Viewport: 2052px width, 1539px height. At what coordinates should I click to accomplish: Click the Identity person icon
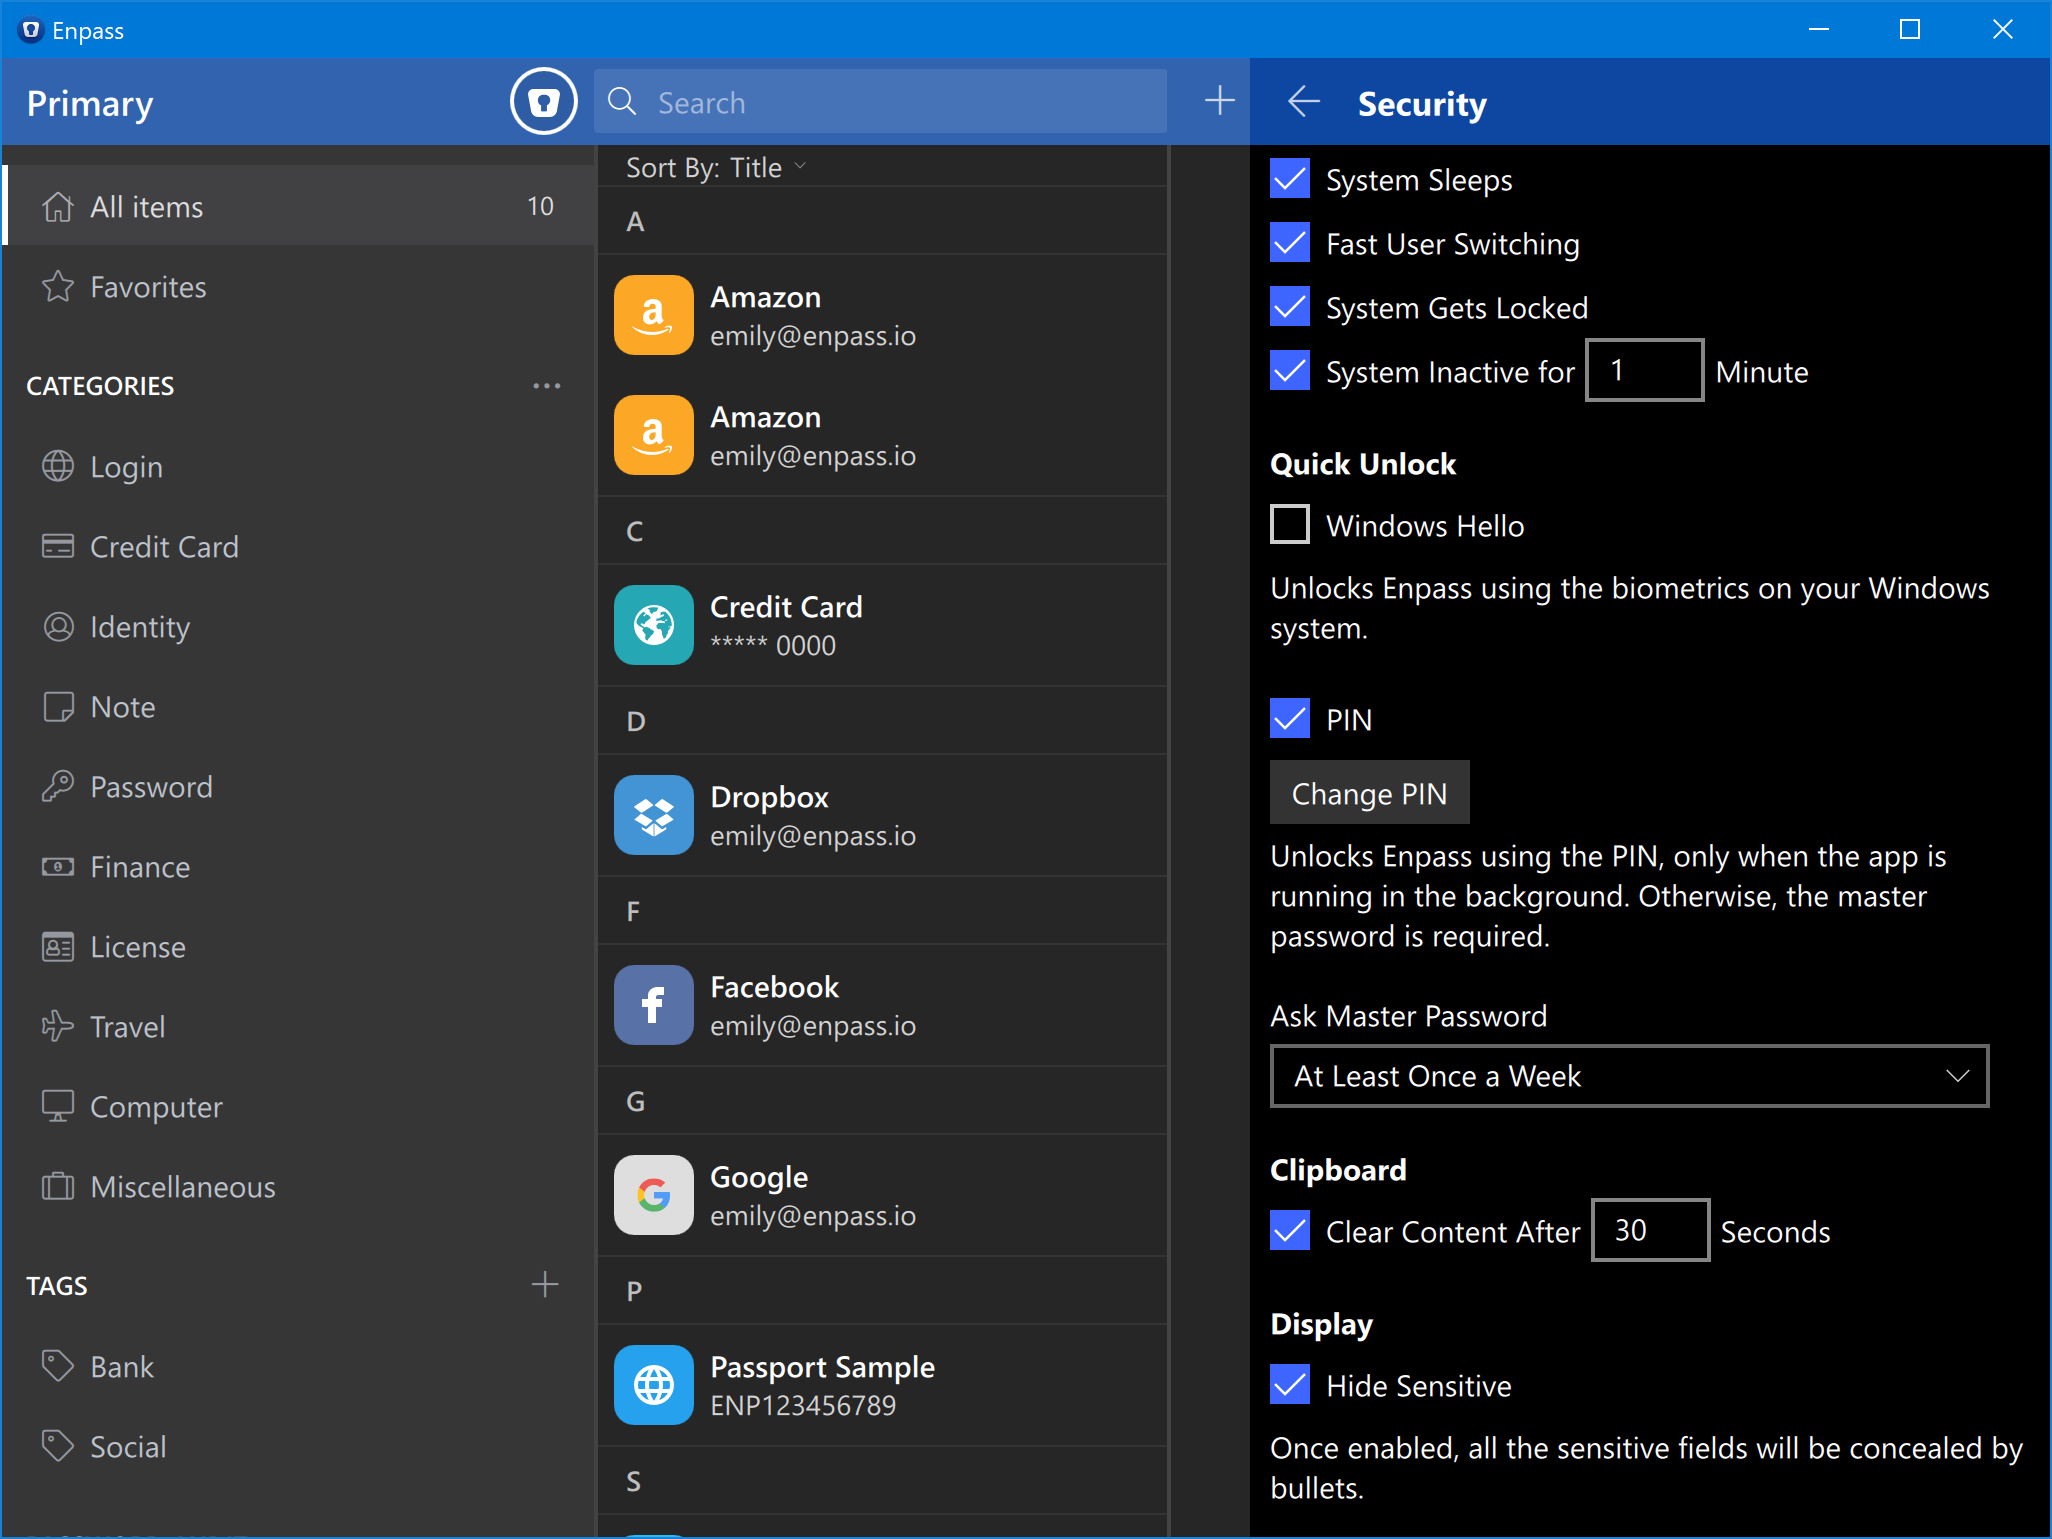pyautogui.click(x=58, y=627)
